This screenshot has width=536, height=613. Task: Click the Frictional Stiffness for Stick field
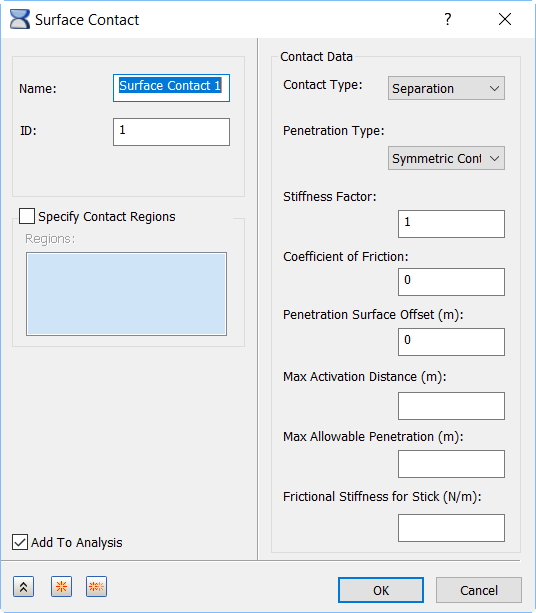click(x=451, y=528)
